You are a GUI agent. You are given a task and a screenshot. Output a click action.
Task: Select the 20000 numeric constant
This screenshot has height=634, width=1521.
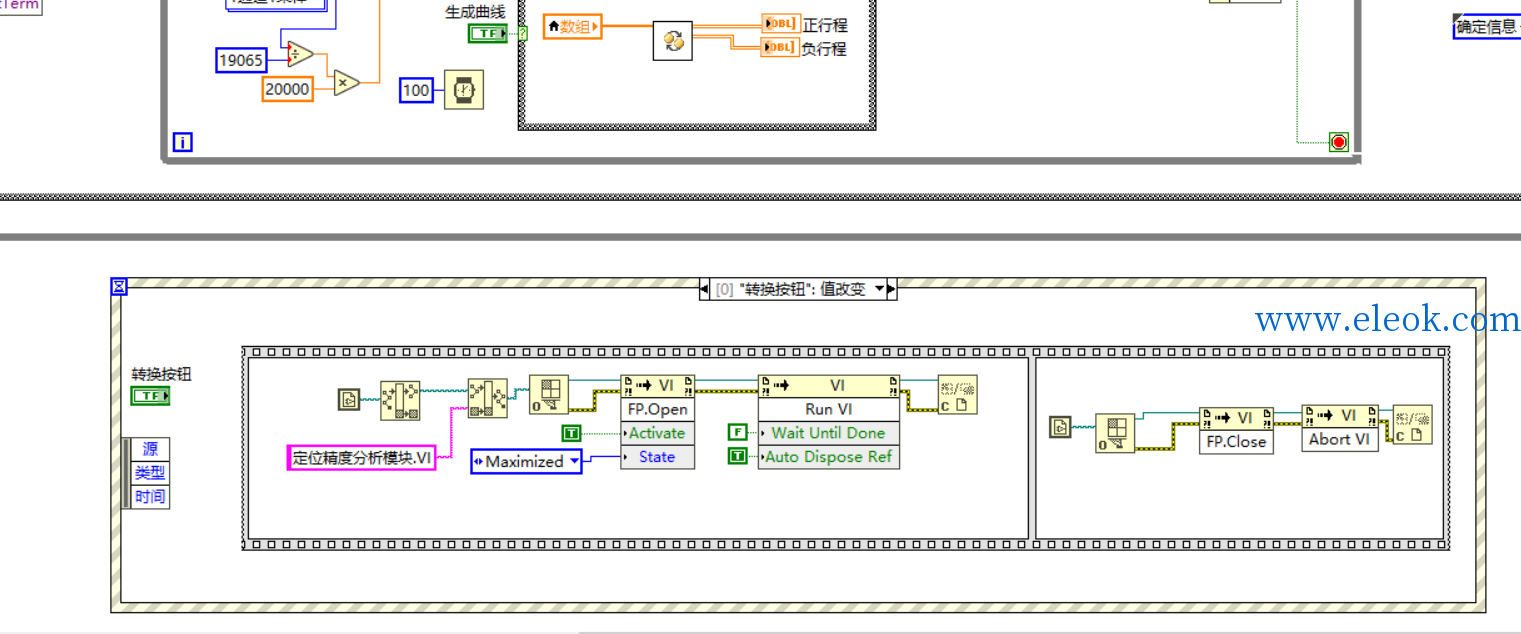click(287, 89)
